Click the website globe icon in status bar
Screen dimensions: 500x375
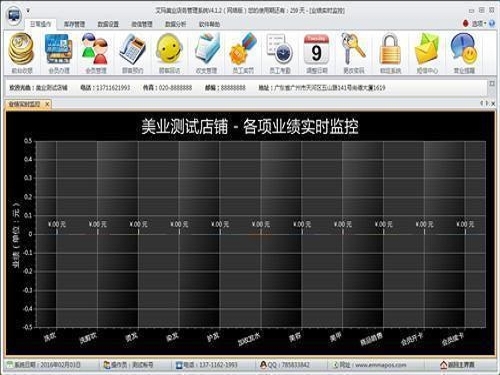click(x=336, y=365)
